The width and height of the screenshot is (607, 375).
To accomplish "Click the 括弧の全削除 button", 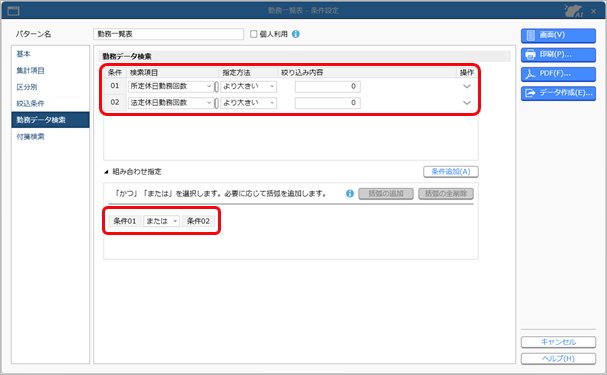I will pos(446,193).
